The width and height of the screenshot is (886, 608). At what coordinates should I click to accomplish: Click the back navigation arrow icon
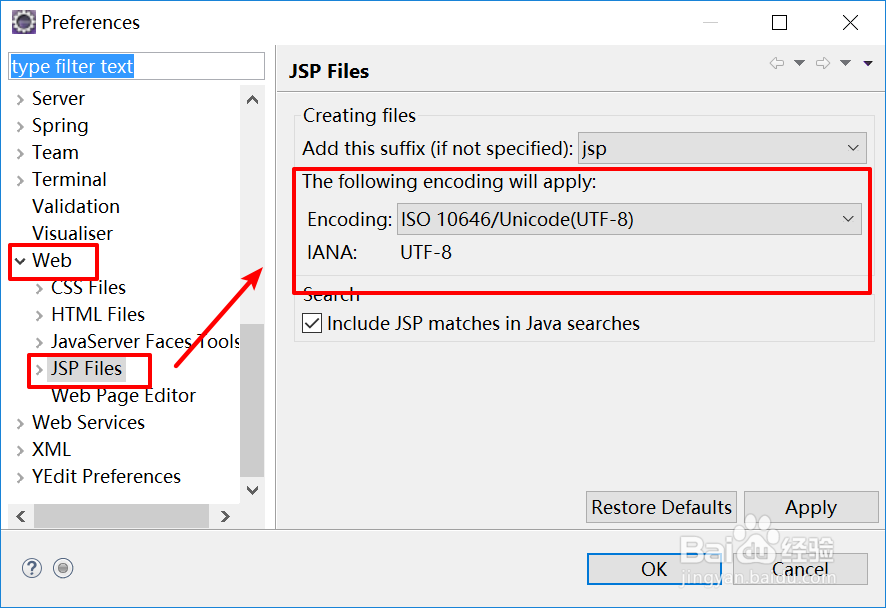pyautogui.click(x=777, y=63)
